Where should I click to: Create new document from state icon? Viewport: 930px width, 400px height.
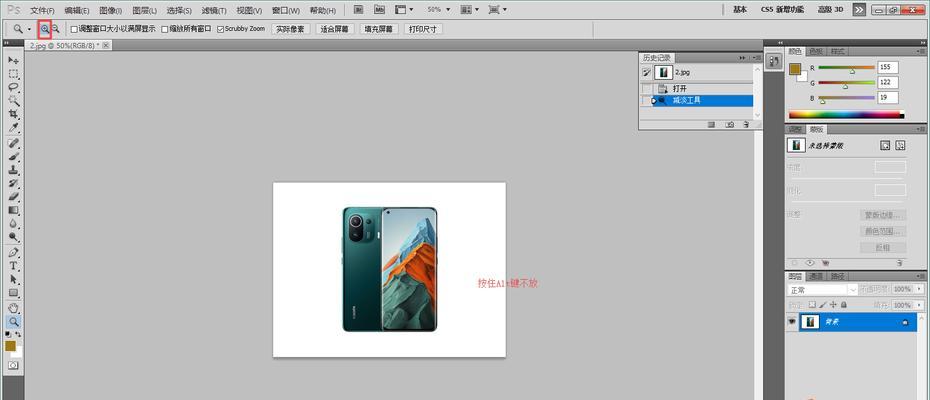[x=712, y=125]
